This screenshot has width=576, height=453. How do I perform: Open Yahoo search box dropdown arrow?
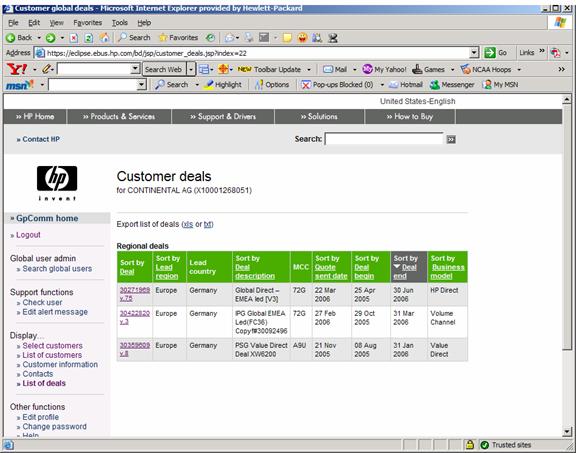135,69
